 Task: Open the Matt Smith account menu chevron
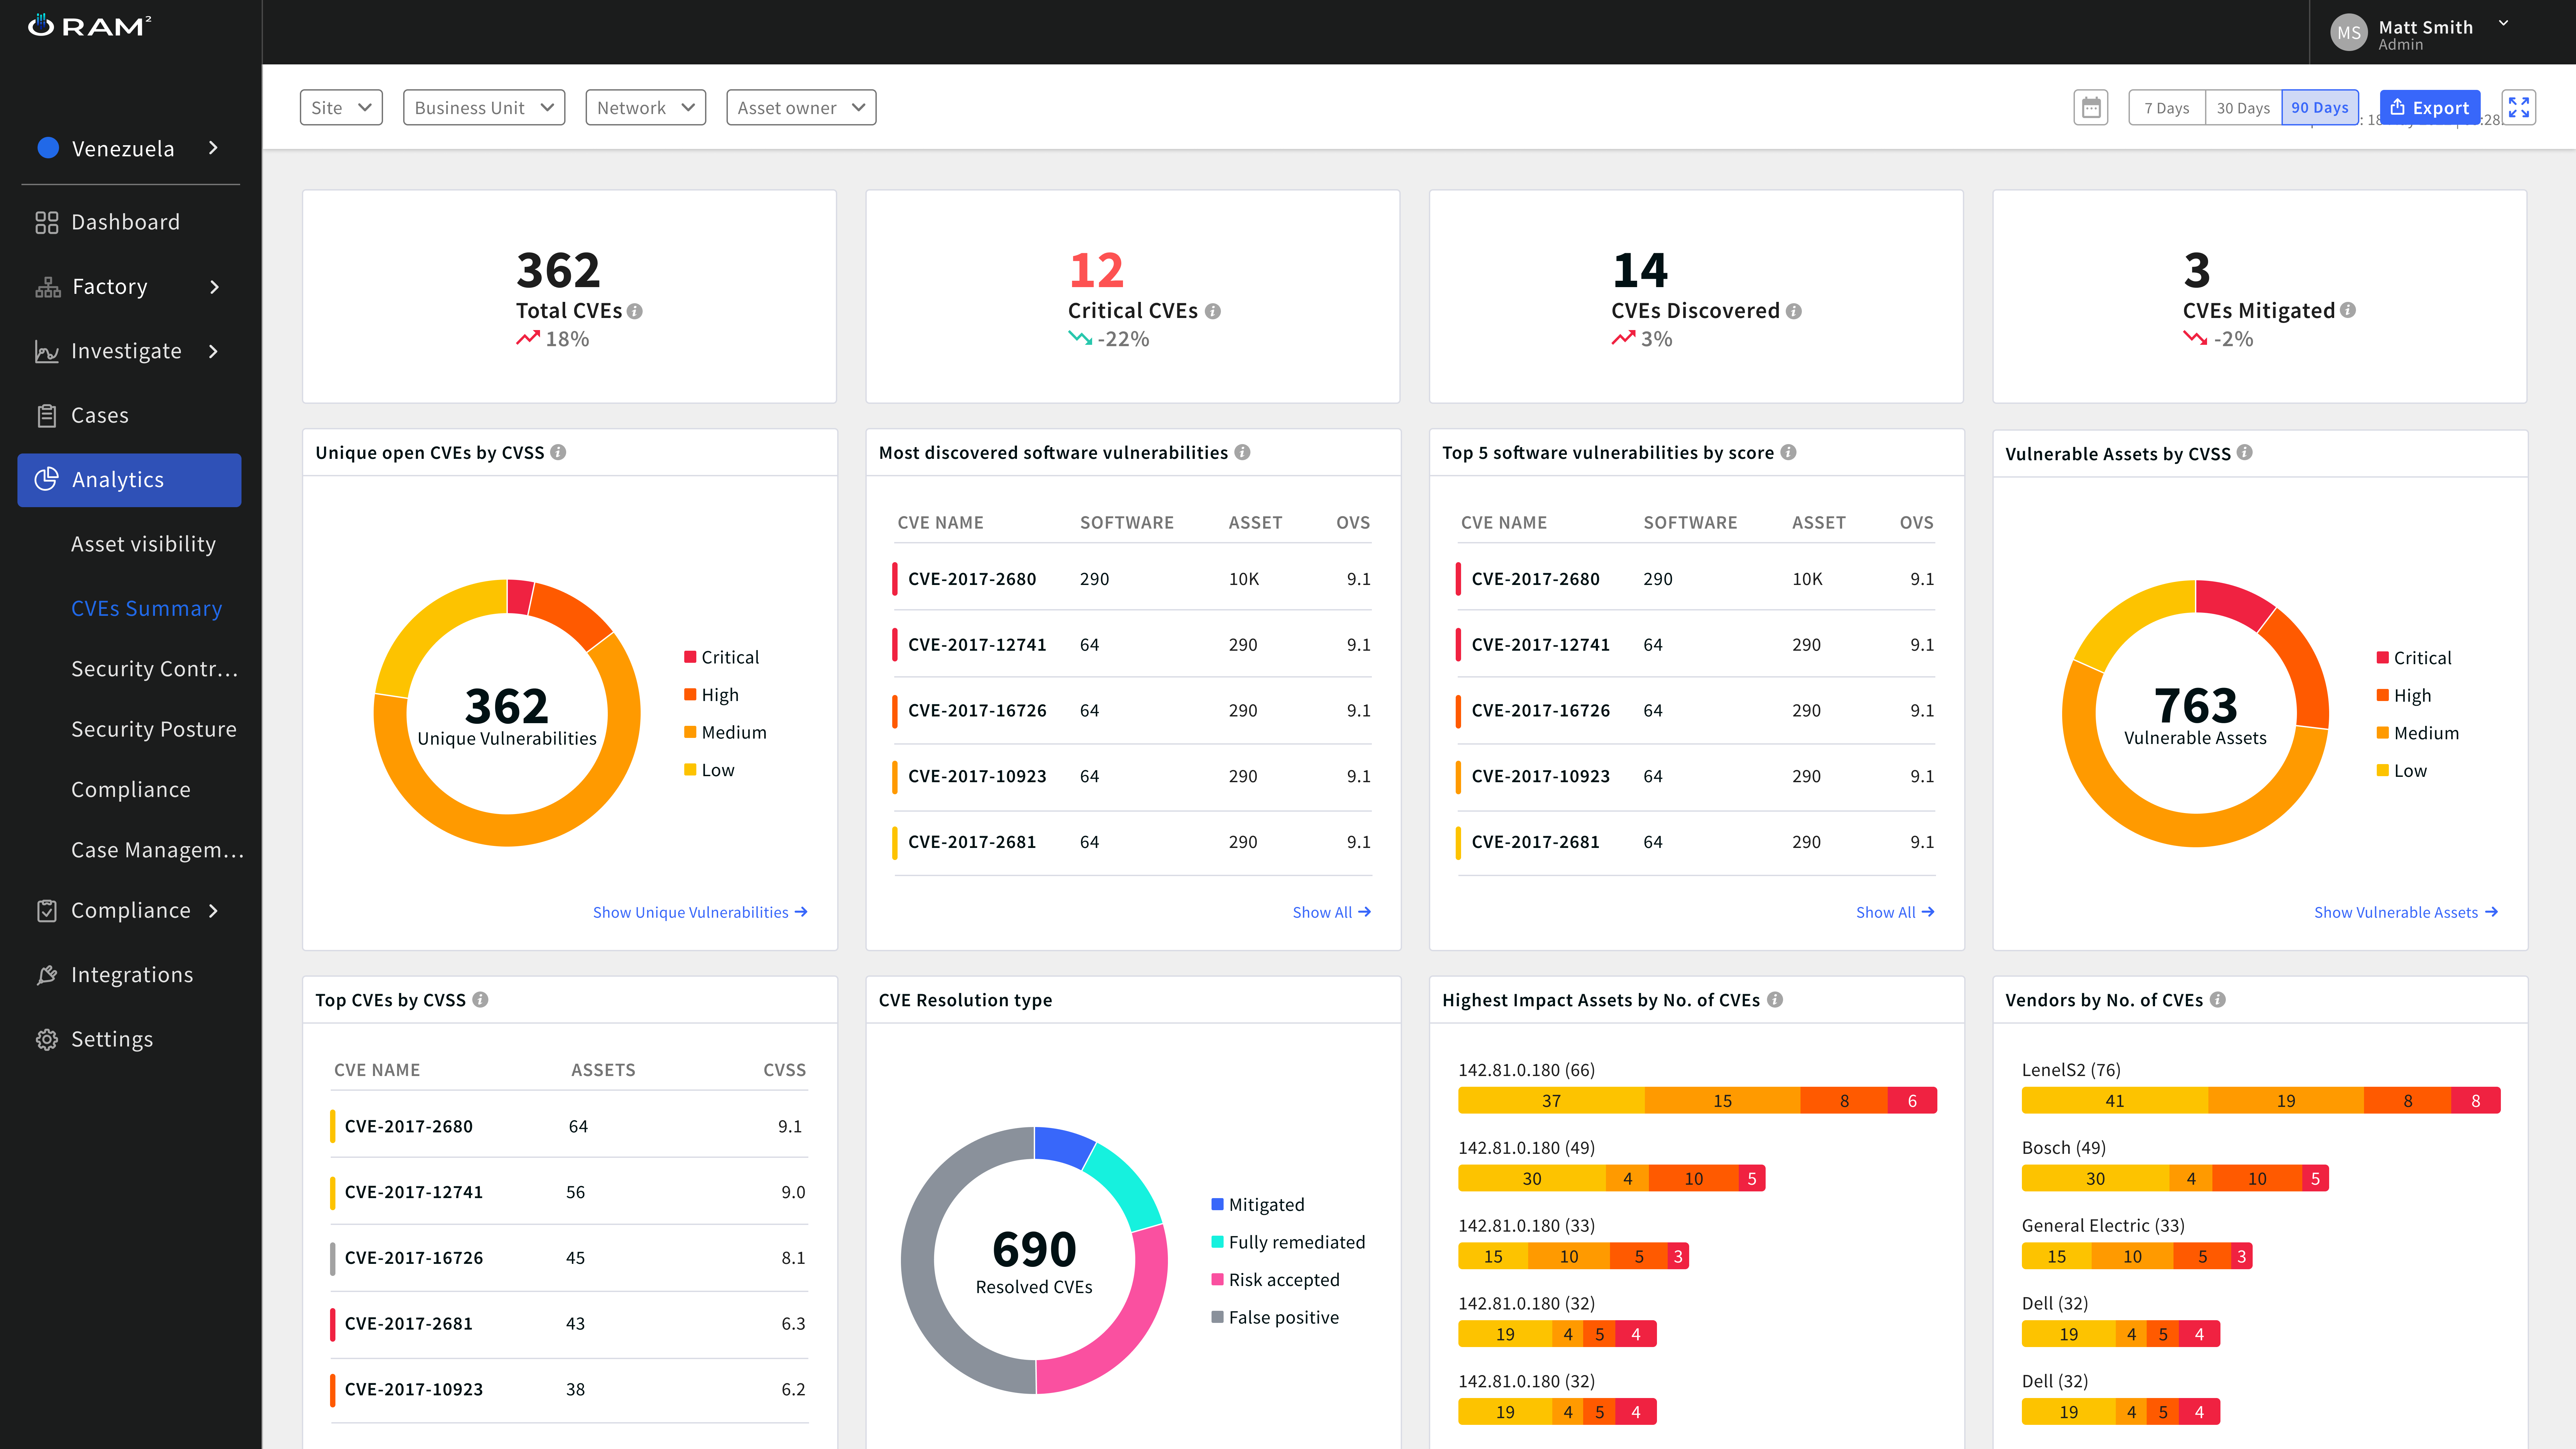click(x=2503, y=23)
